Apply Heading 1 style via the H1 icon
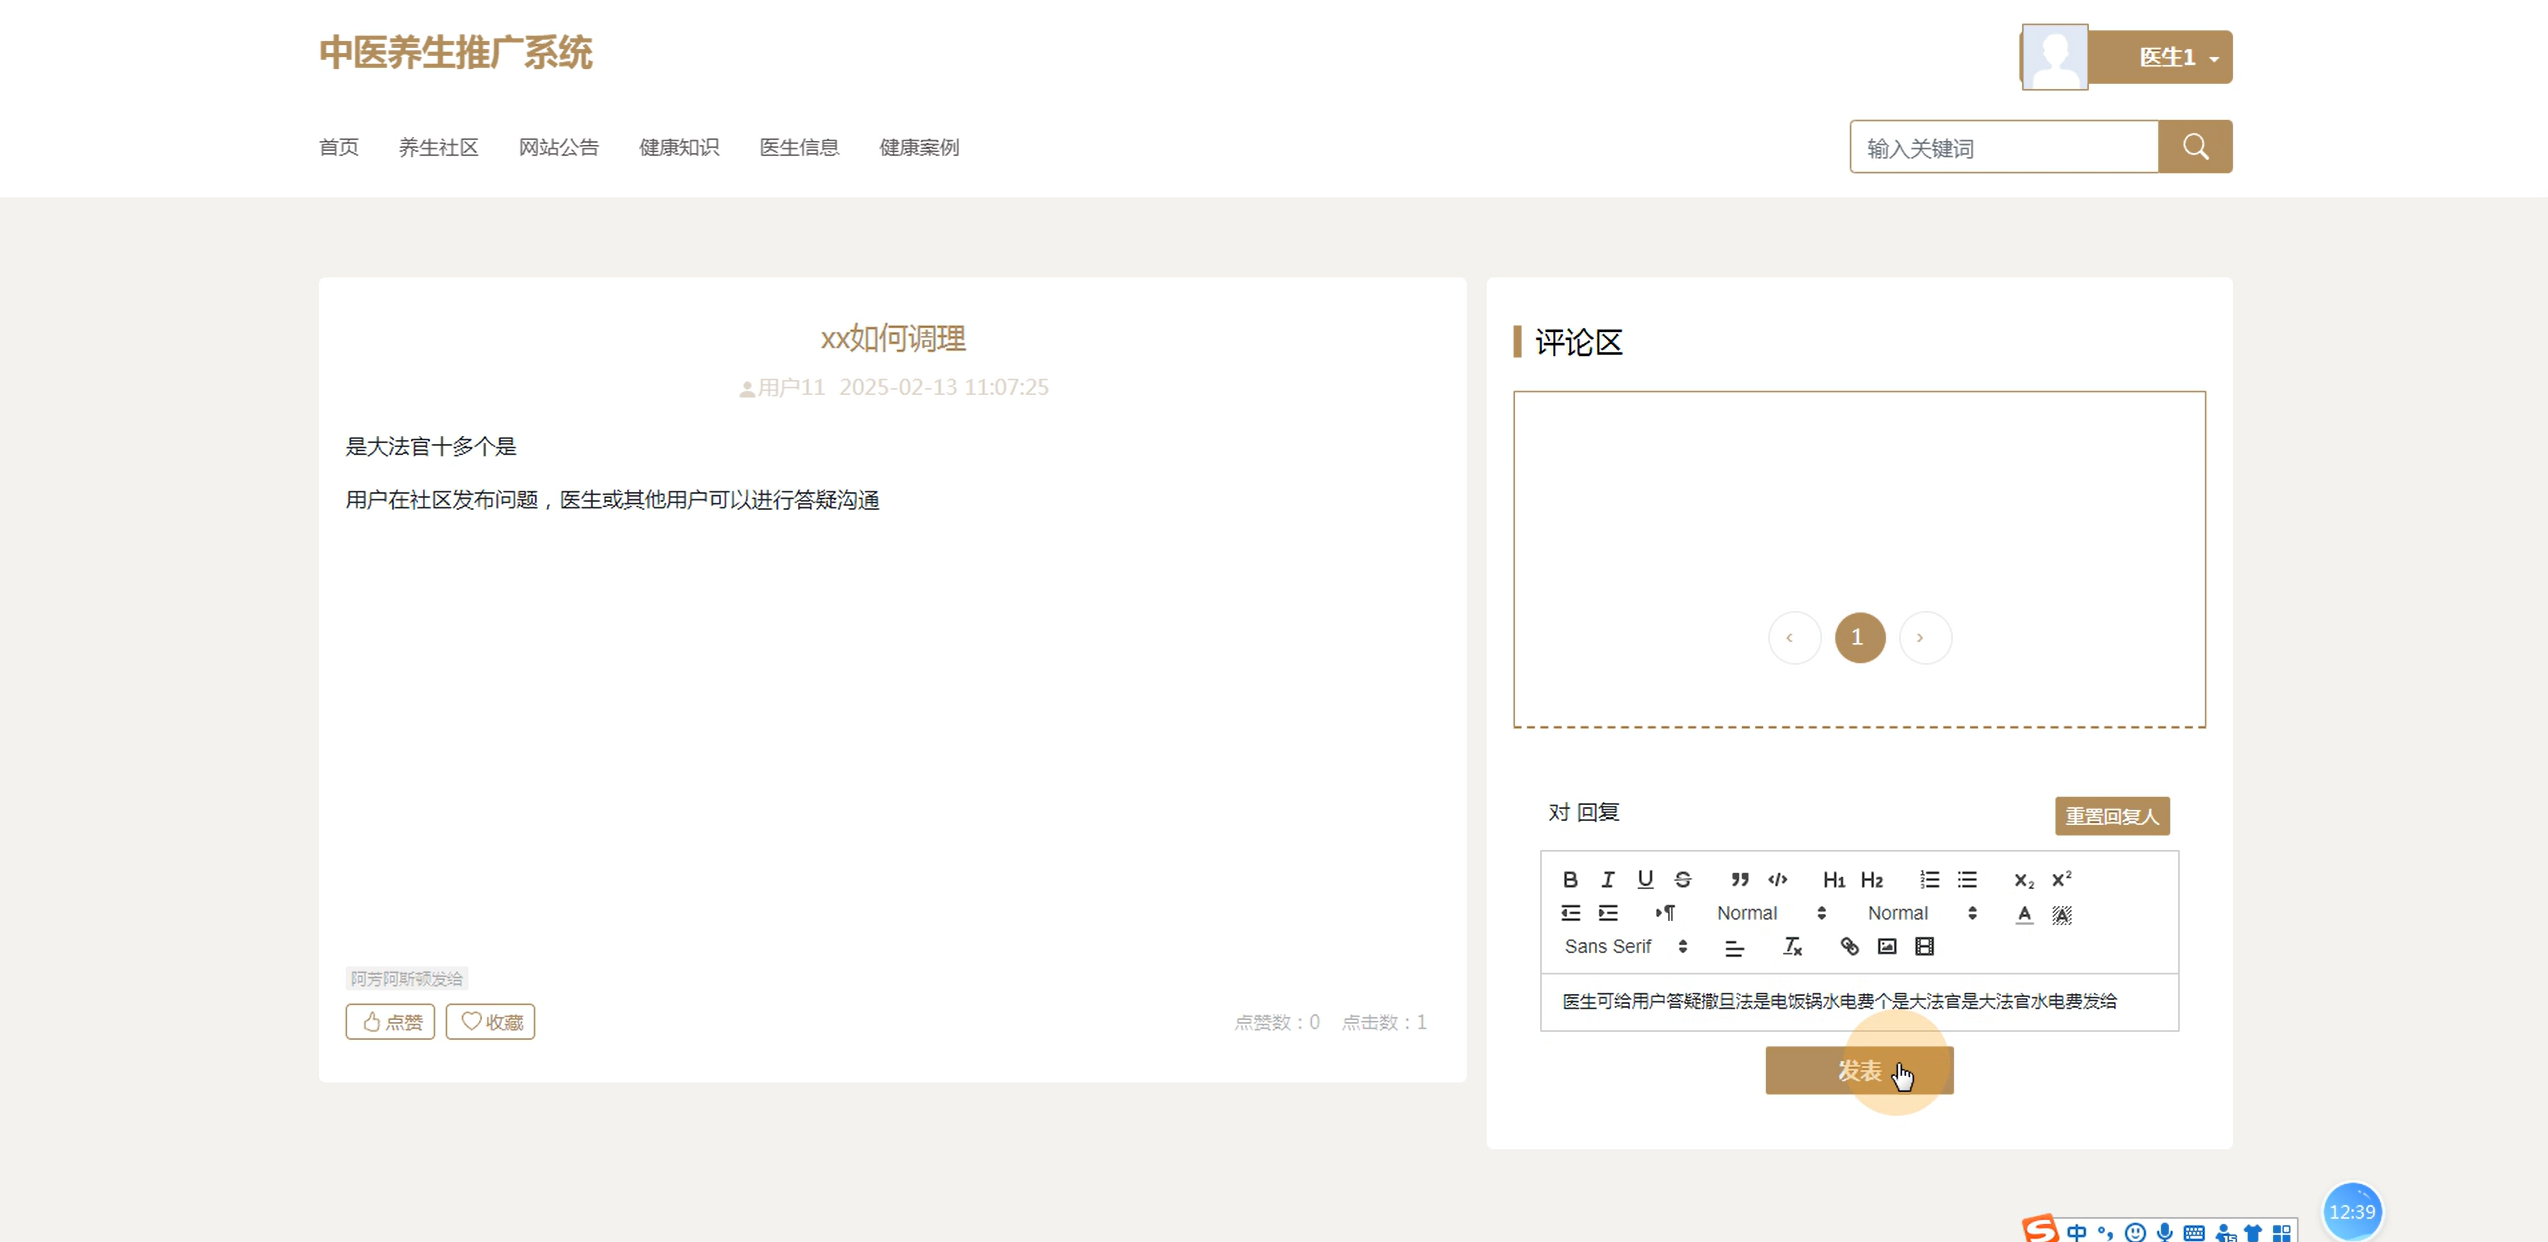Screen dimensions: 2548x1242 point(1833,880)
